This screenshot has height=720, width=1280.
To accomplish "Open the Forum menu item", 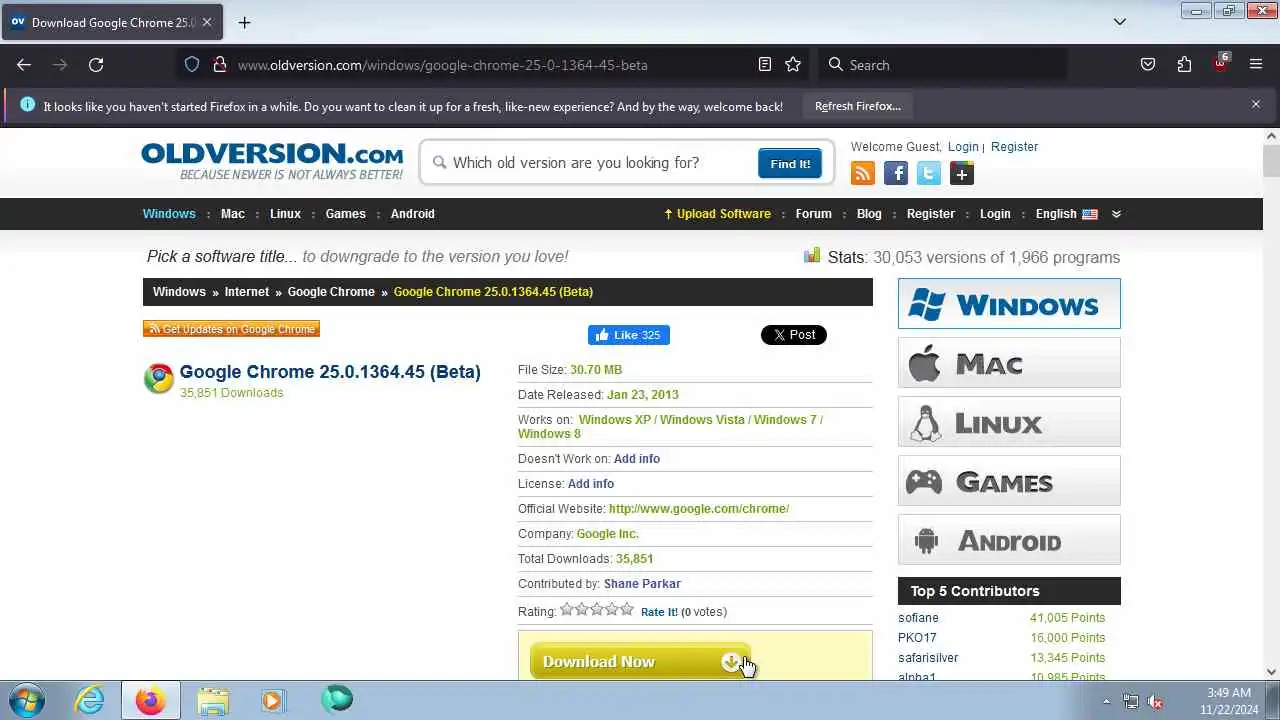I will pos(813,214).
